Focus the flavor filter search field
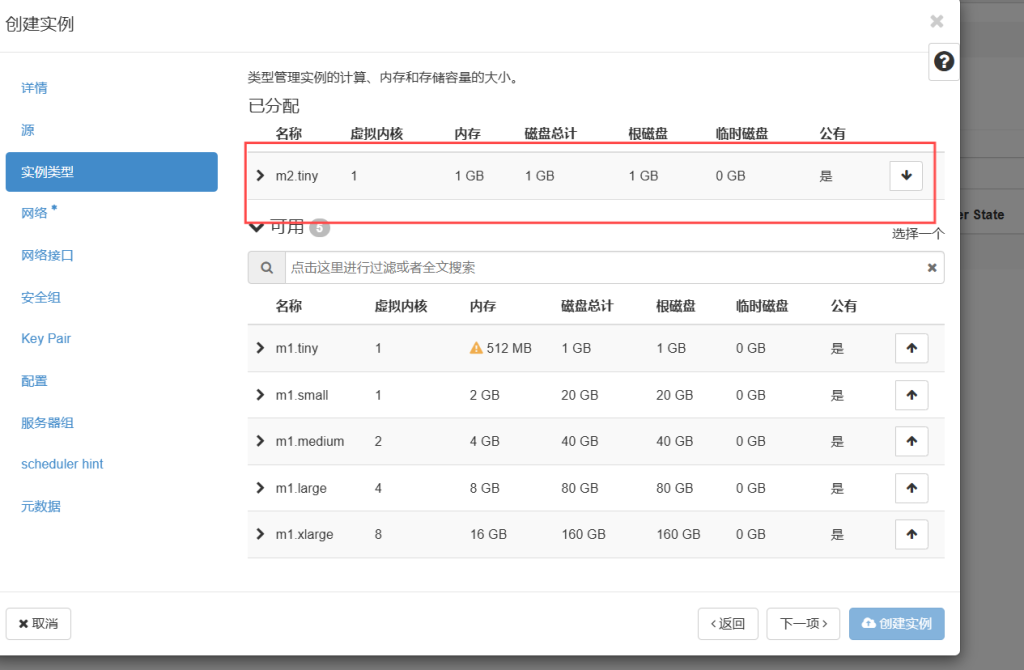Image resolution: width=1024 pixels, height=670 pixels. [600, 268]
